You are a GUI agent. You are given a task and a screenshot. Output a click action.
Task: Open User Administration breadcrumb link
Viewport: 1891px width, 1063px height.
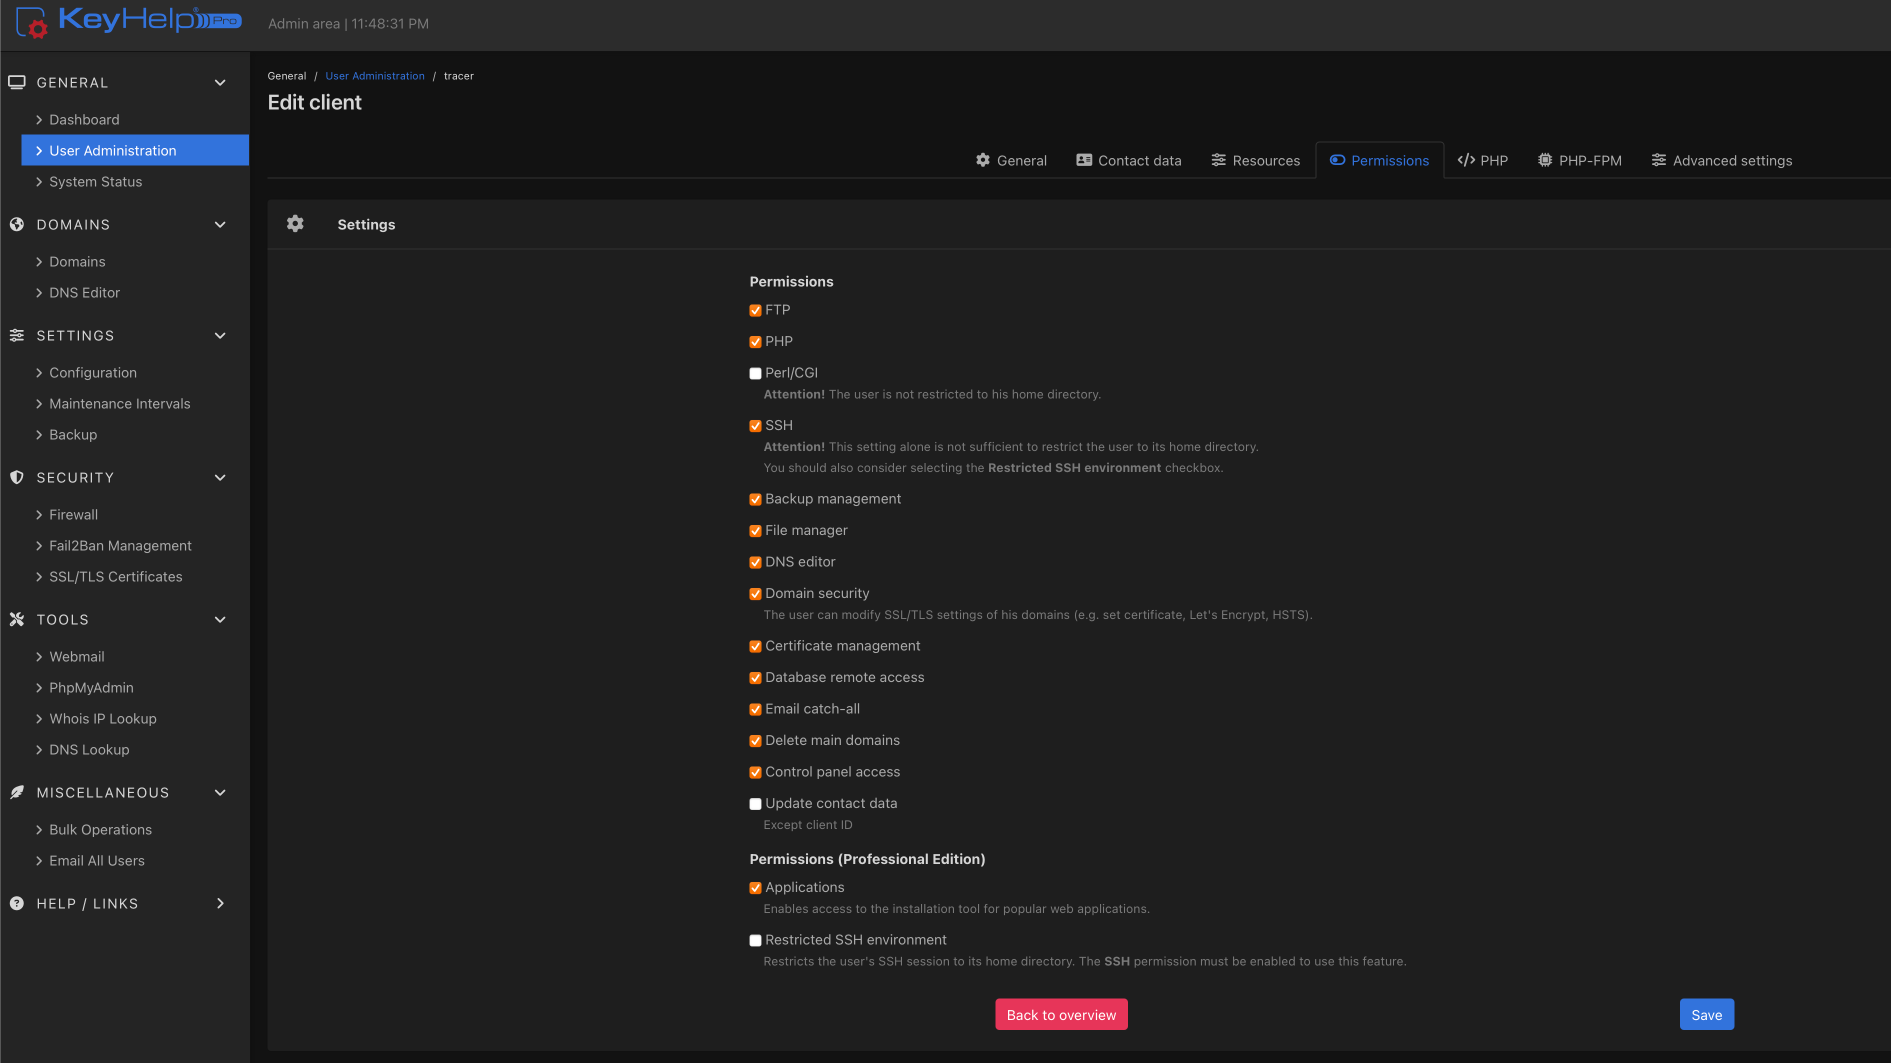tap(375, 76)
